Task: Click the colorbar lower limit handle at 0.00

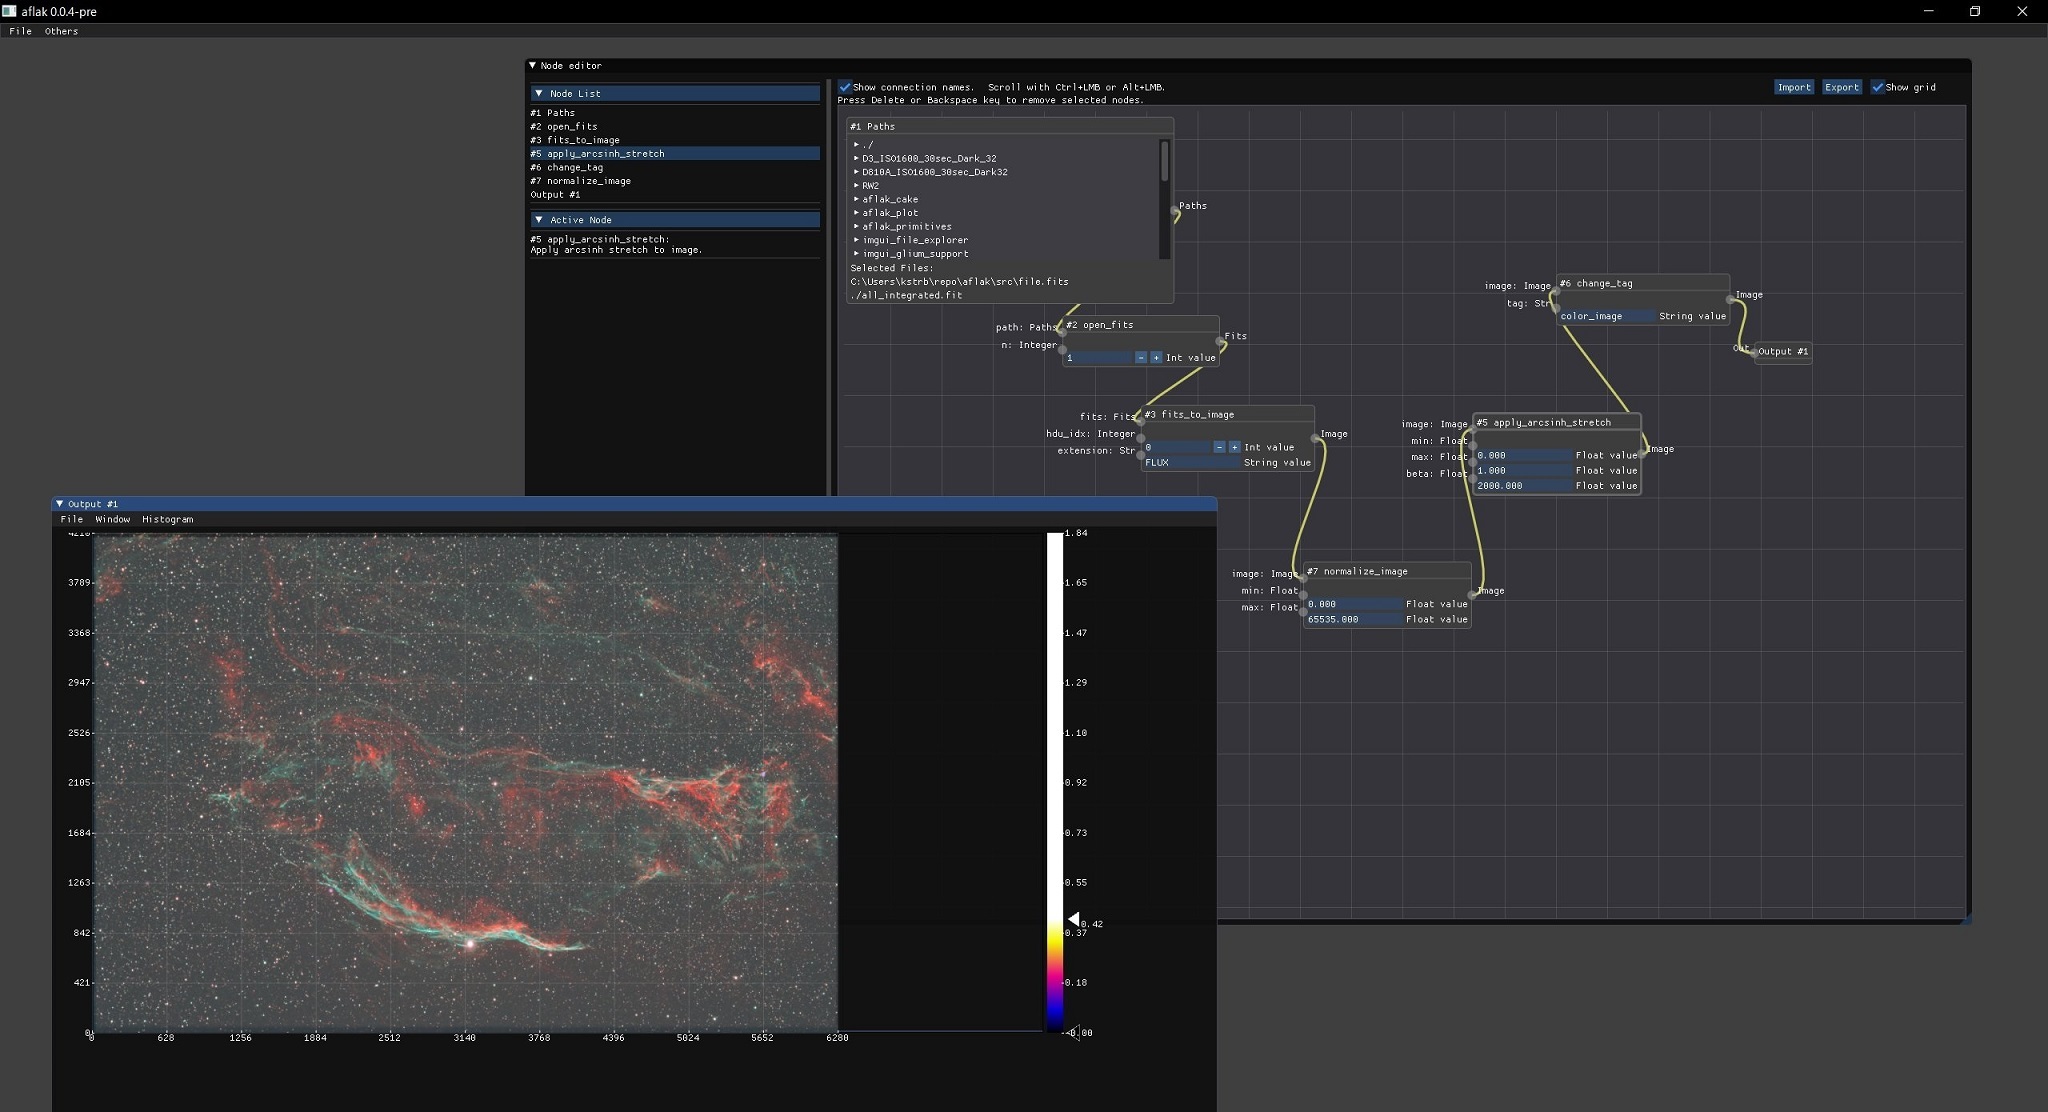Action: pos(1073,1033)
